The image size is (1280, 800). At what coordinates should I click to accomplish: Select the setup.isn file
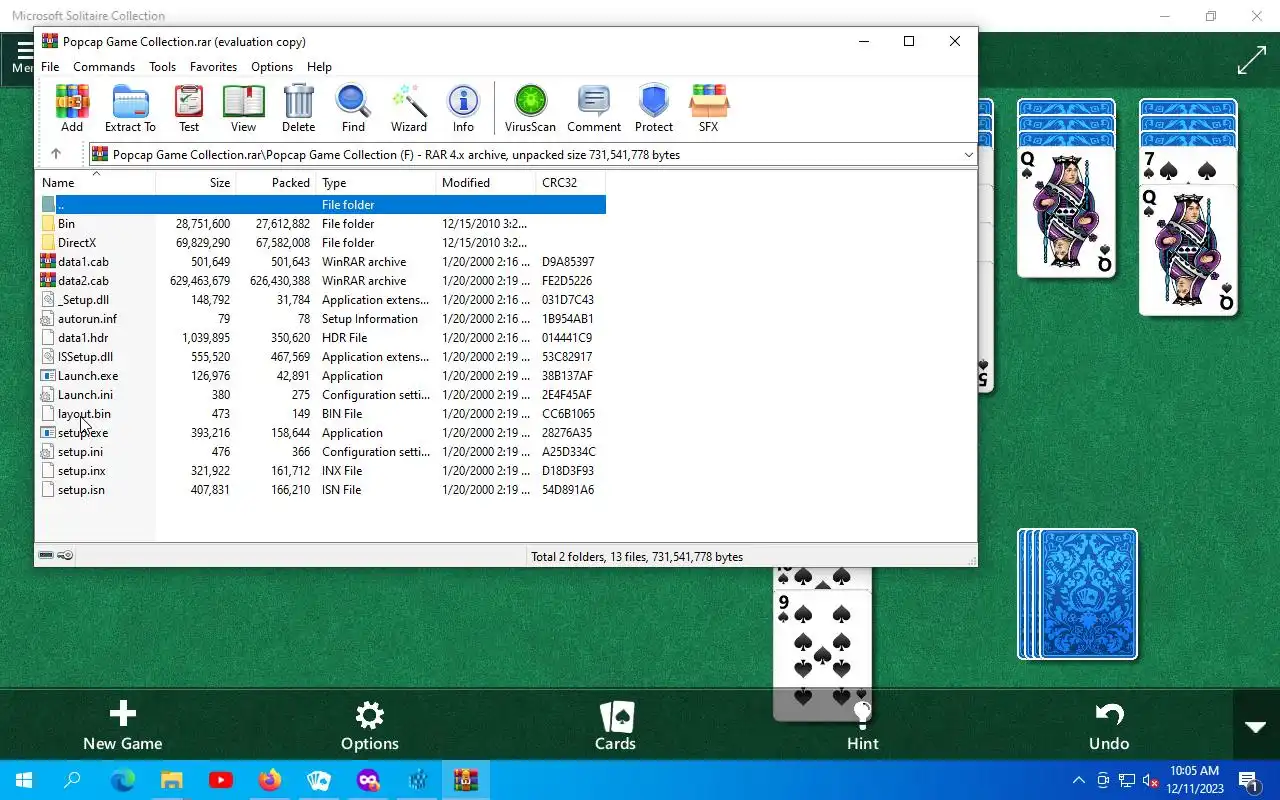tap(321, 490)
